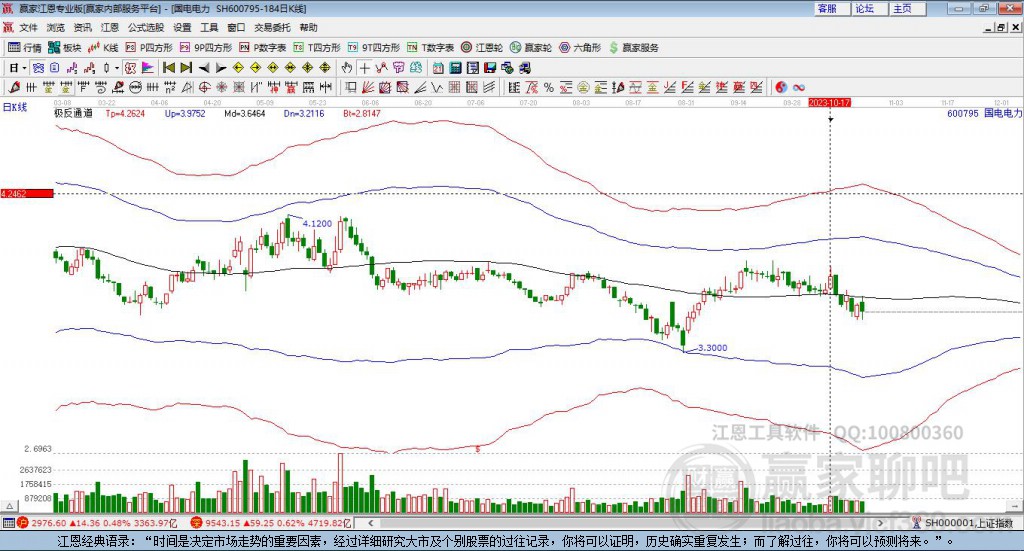This screenshot has width=1024, height=551.
Task: Open 赢家服务 service link
Action: click(633, 48)
